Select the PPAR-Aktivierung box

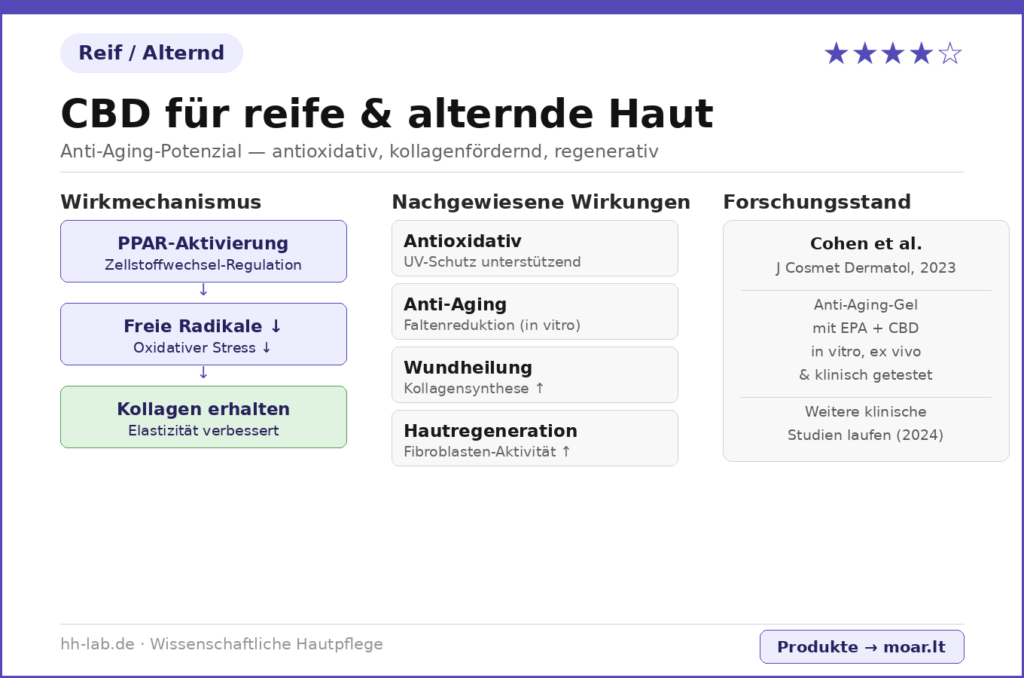pos(203,251)
